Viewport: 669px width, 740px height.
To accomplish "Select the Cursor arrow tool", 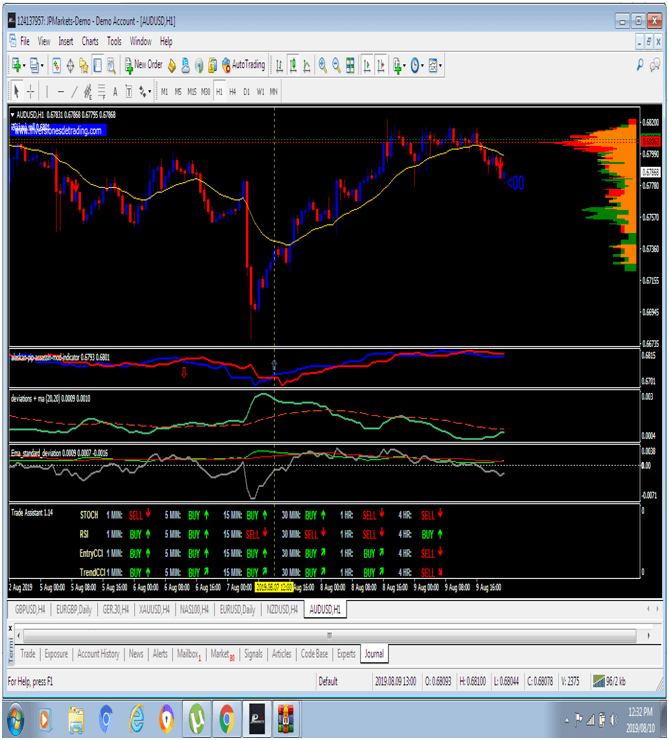I will click(x=16, y=91).
